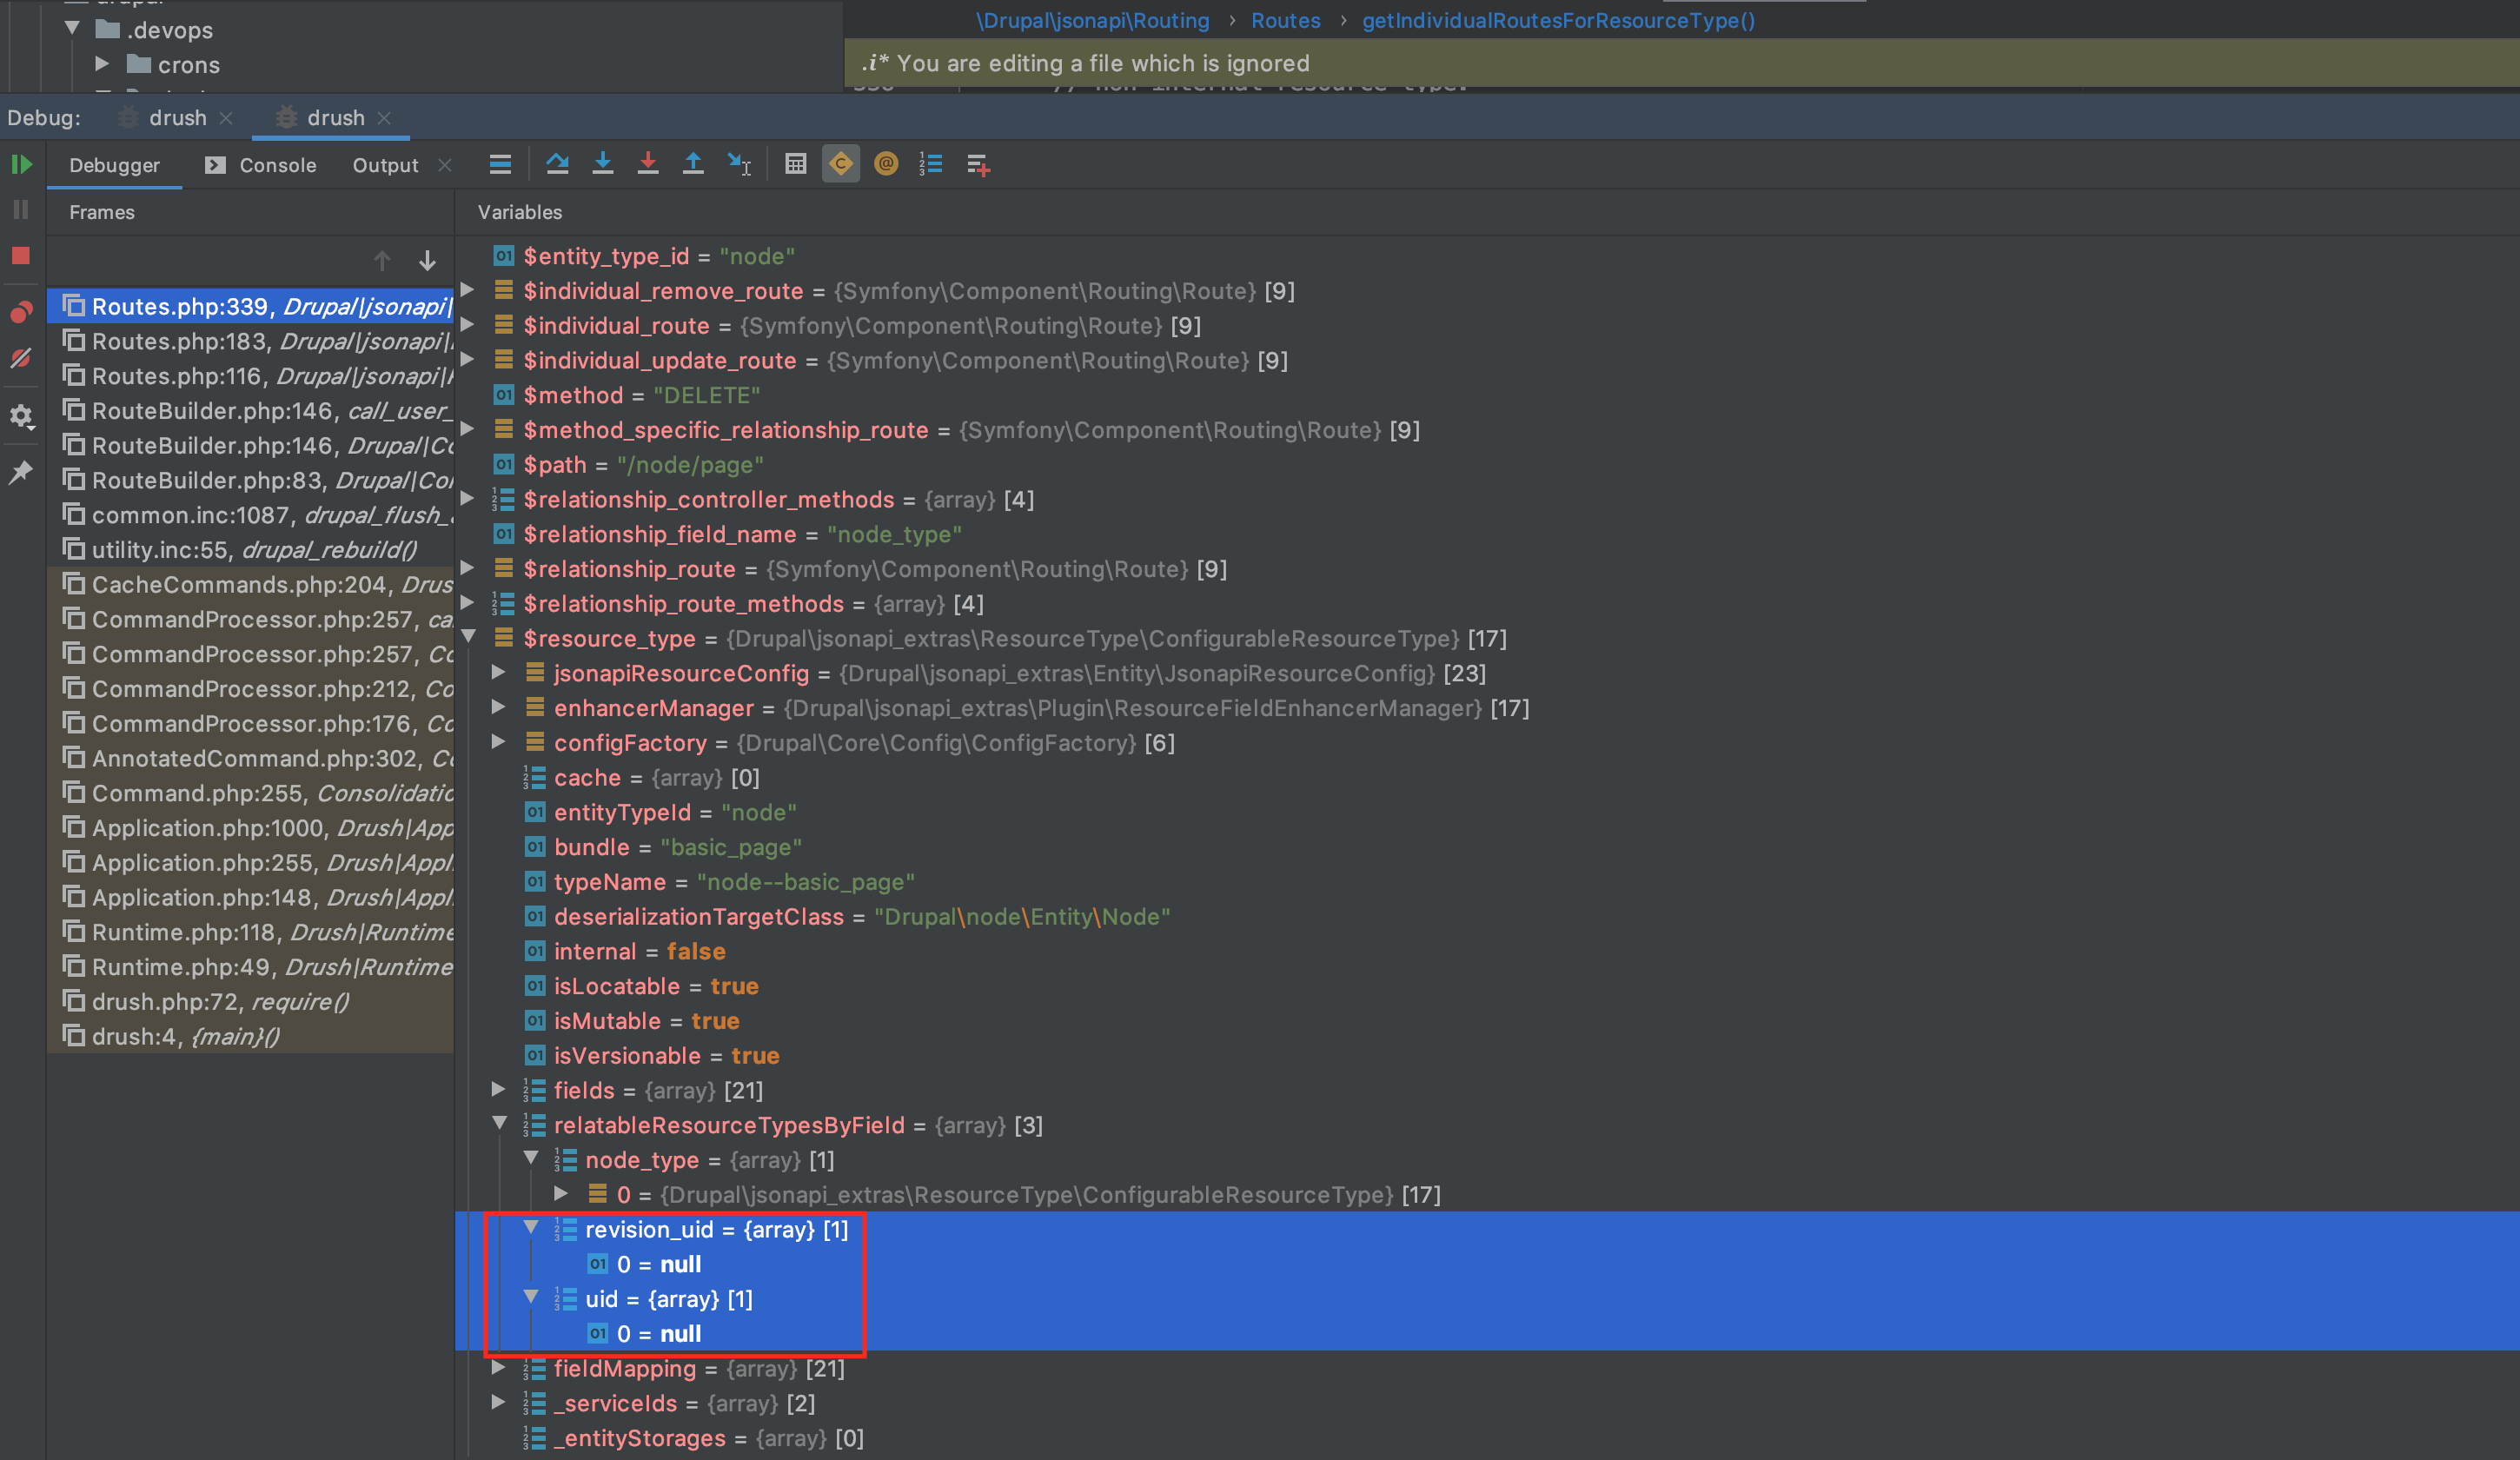This screenshot has width=2520, height=1460.
Task: Click the Run to Cursor icon
Action: 739,164
